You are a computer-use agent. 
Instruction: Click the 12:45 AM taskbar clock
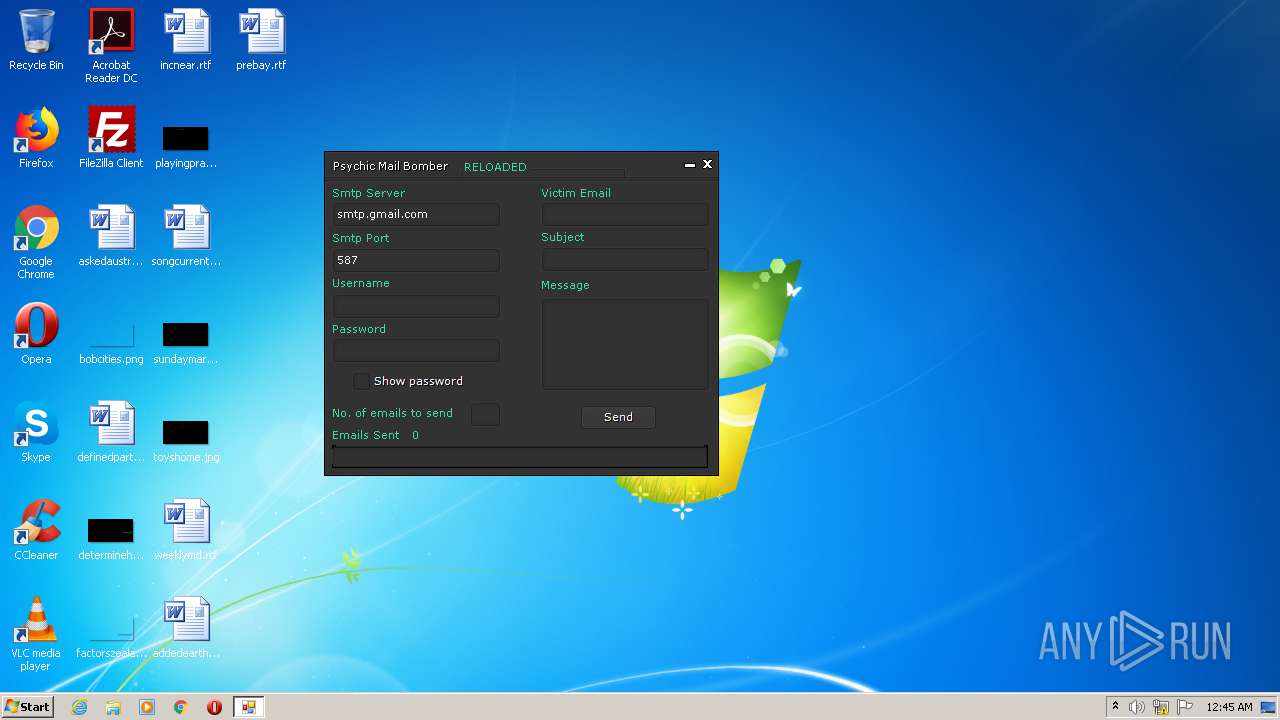tap(1229, 707)
